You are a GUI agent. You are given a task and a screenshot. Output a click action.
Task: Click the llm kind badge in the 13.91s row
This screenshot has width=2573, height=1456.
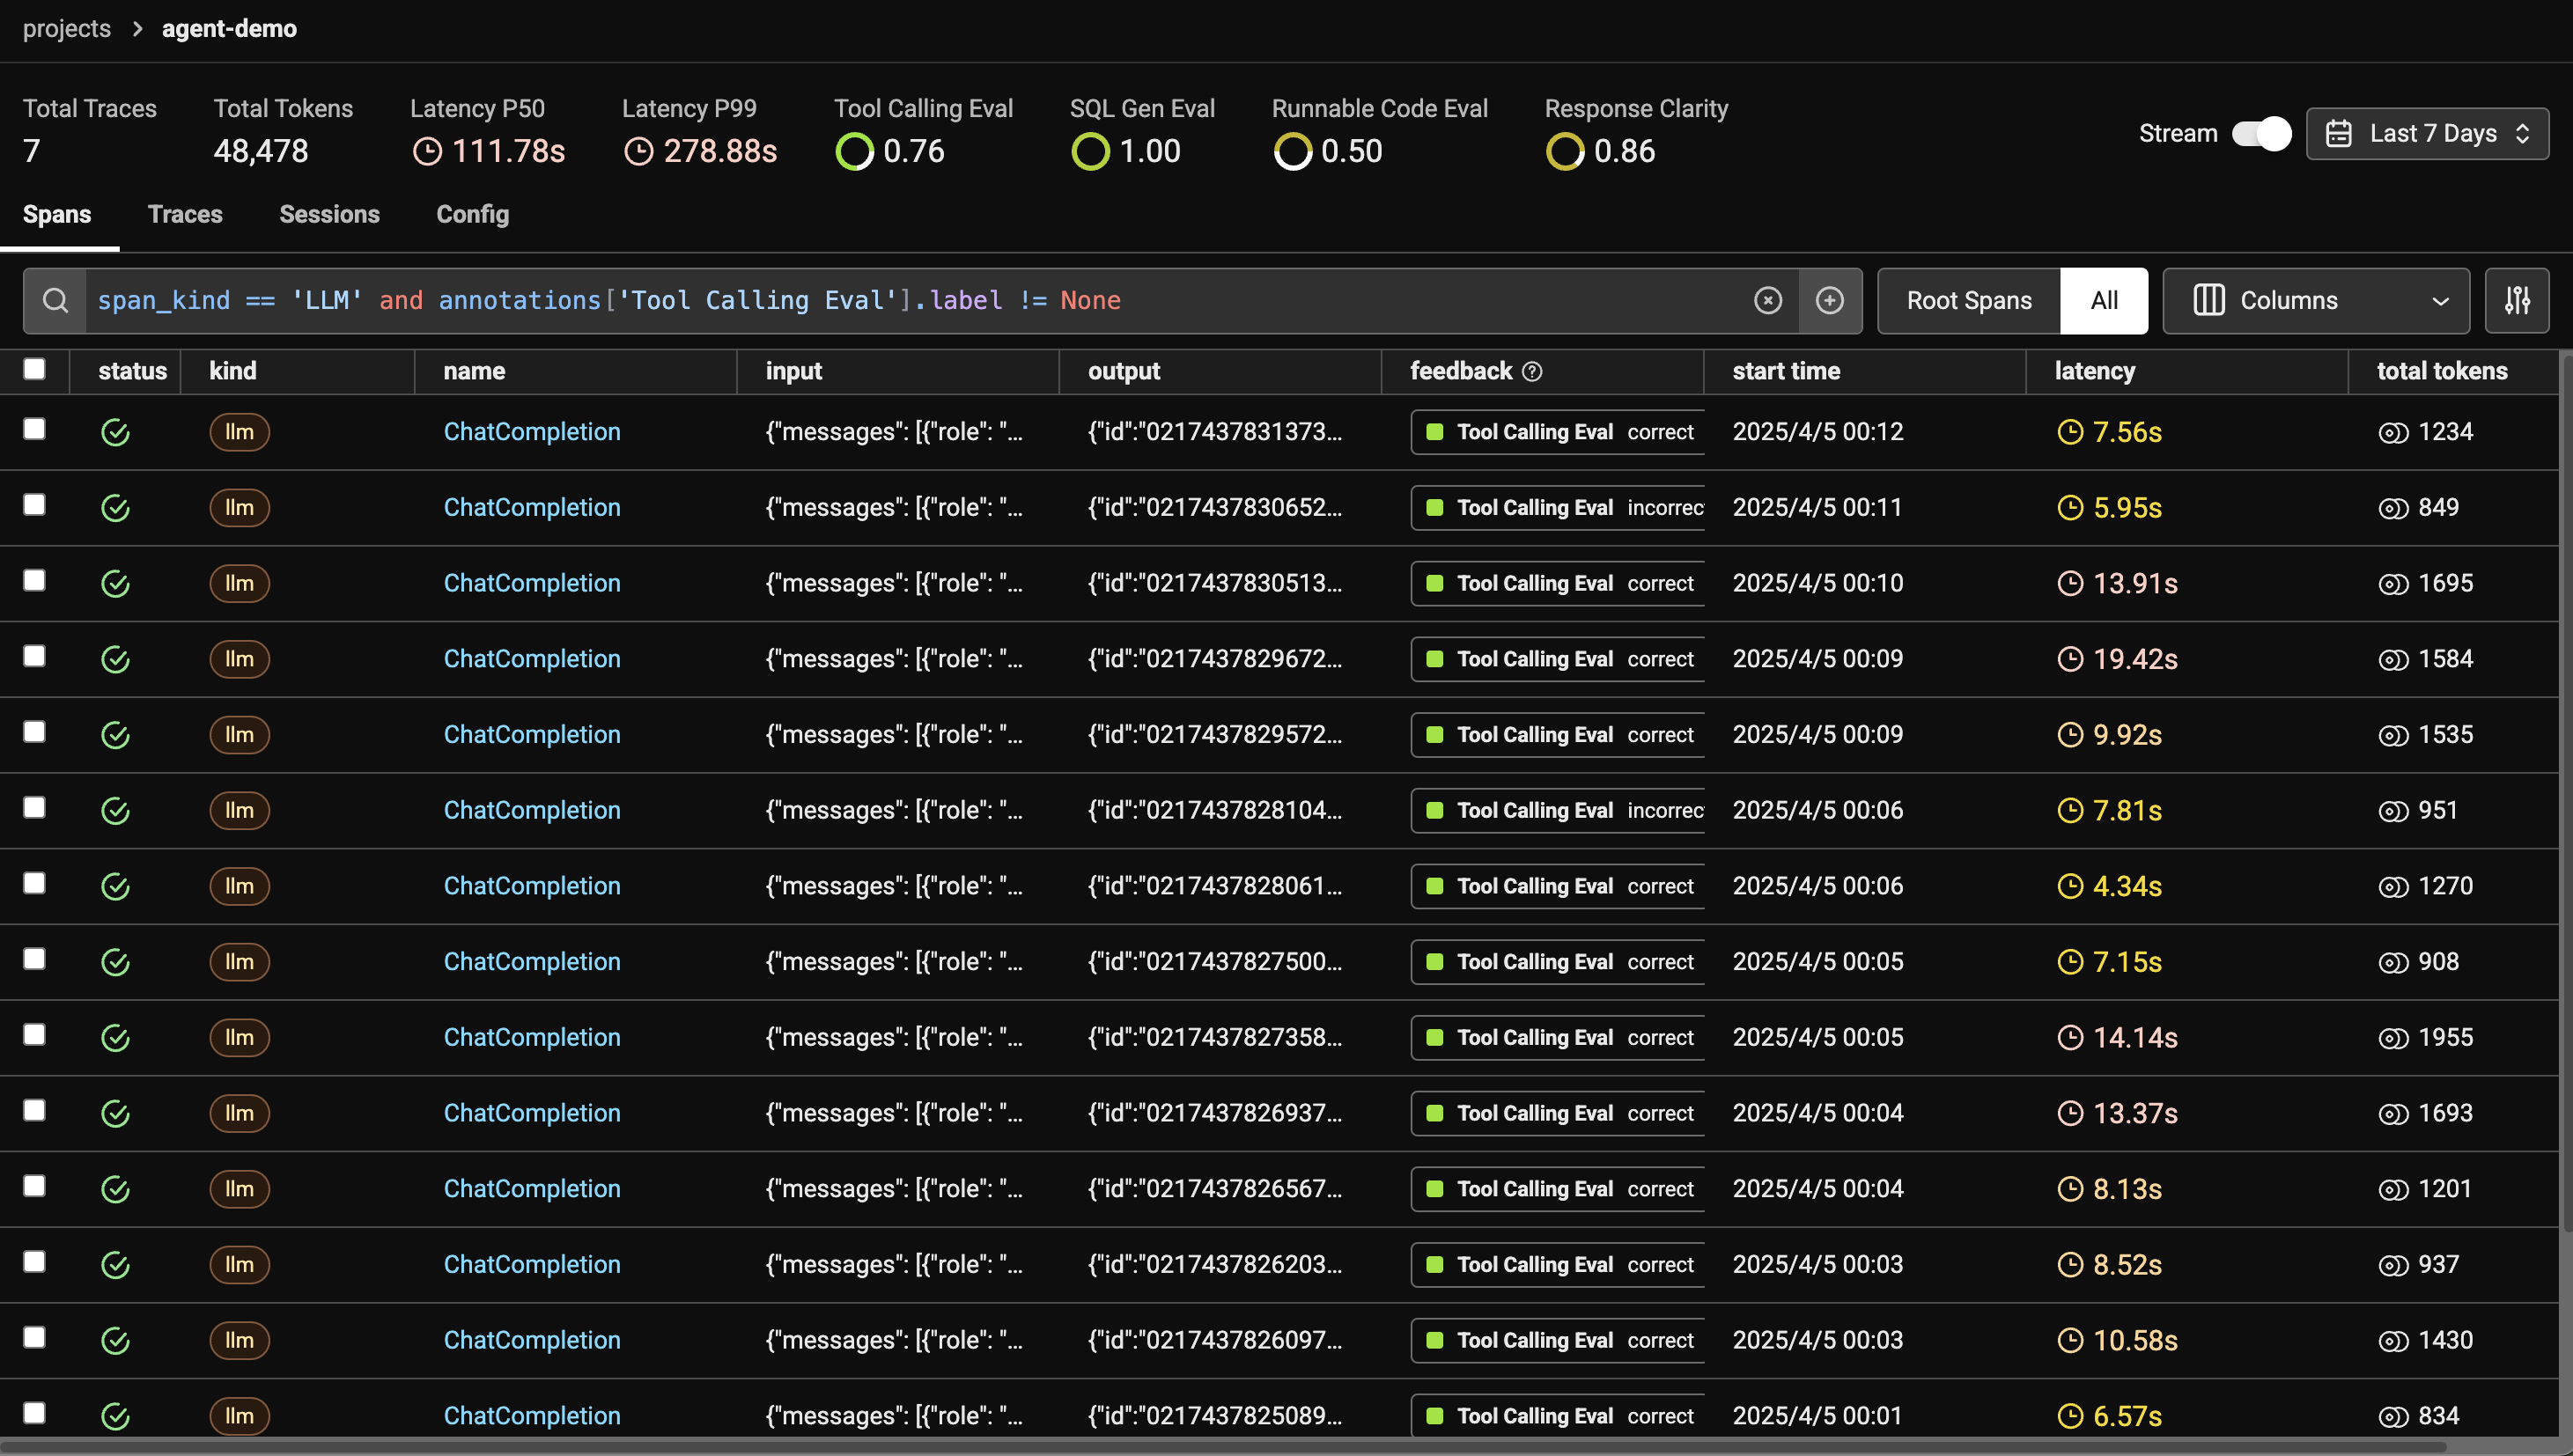pos(239,584)
